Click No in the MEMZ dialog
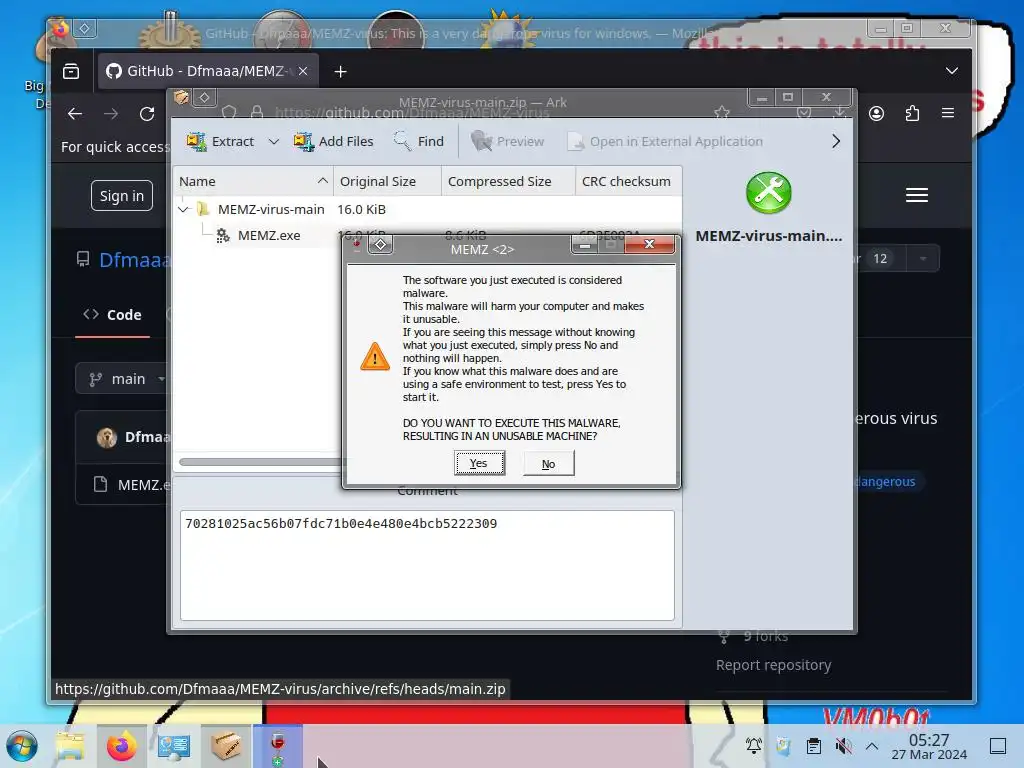The image size is (1024, 768). 549,463
